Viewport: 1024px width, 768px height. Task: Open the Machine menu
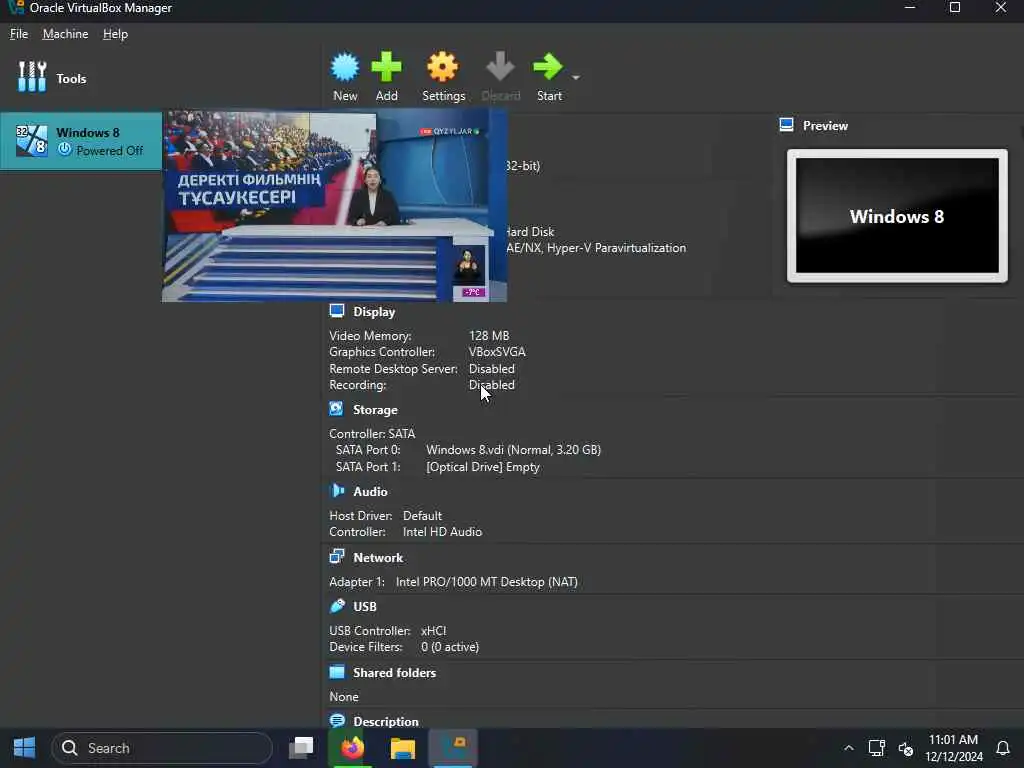click(65, 34)
